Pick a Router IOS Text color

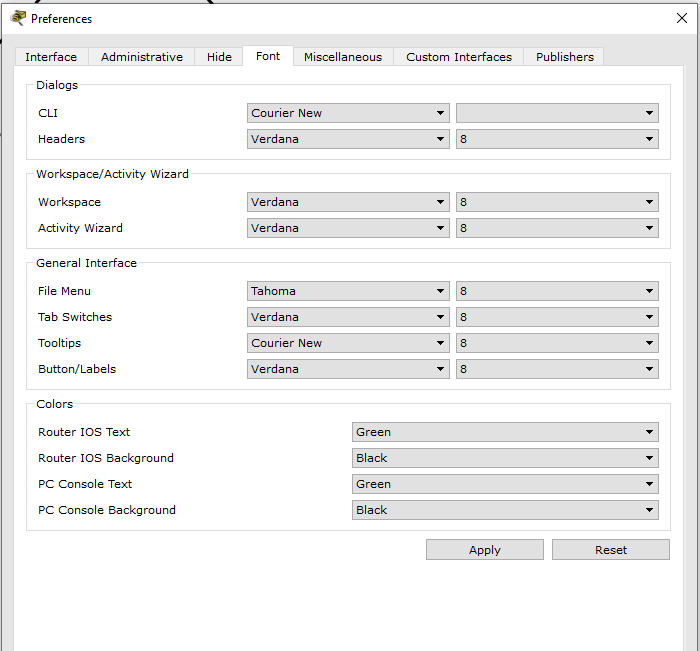pos(505,432)
